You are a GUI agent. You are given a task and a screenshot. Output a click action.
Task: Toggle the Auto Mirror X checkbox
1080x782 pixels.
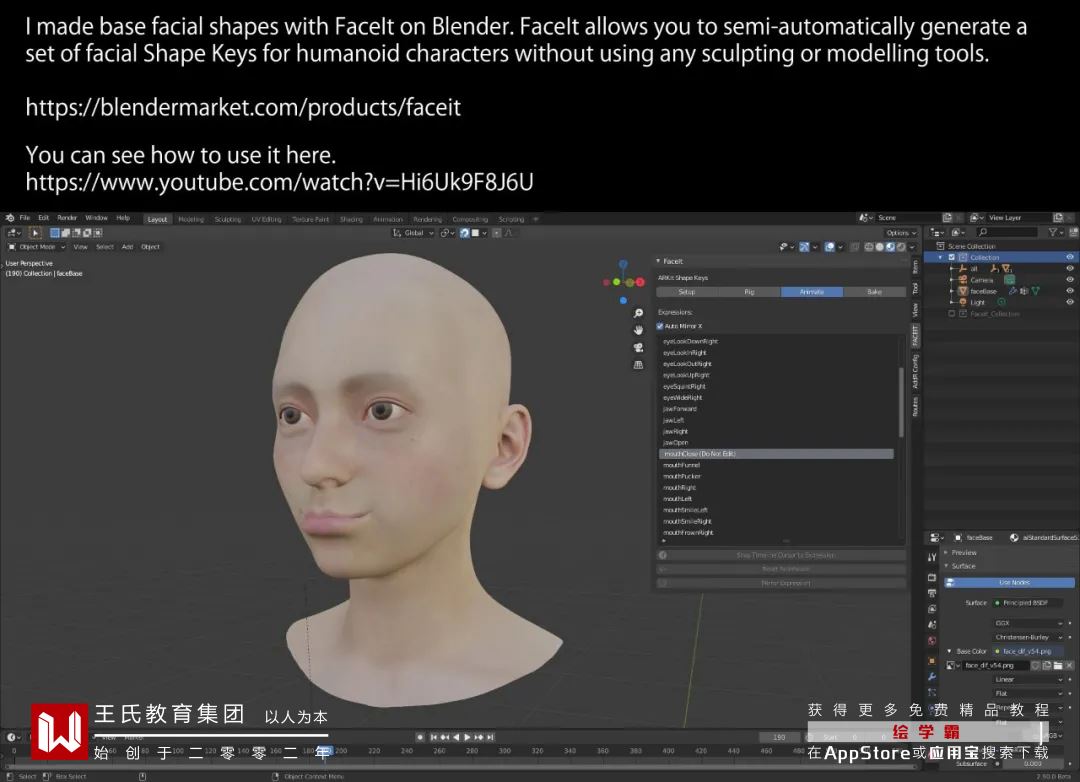point(660,327)
